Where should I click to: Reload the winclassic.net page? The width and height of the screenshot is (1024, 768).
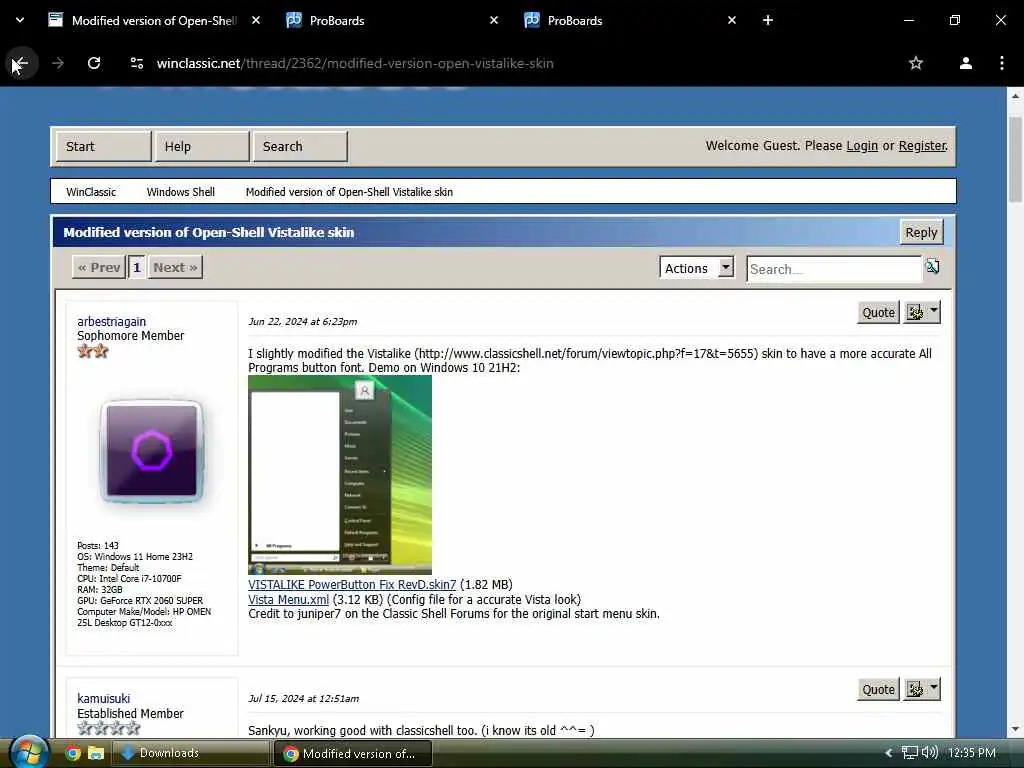94,63
